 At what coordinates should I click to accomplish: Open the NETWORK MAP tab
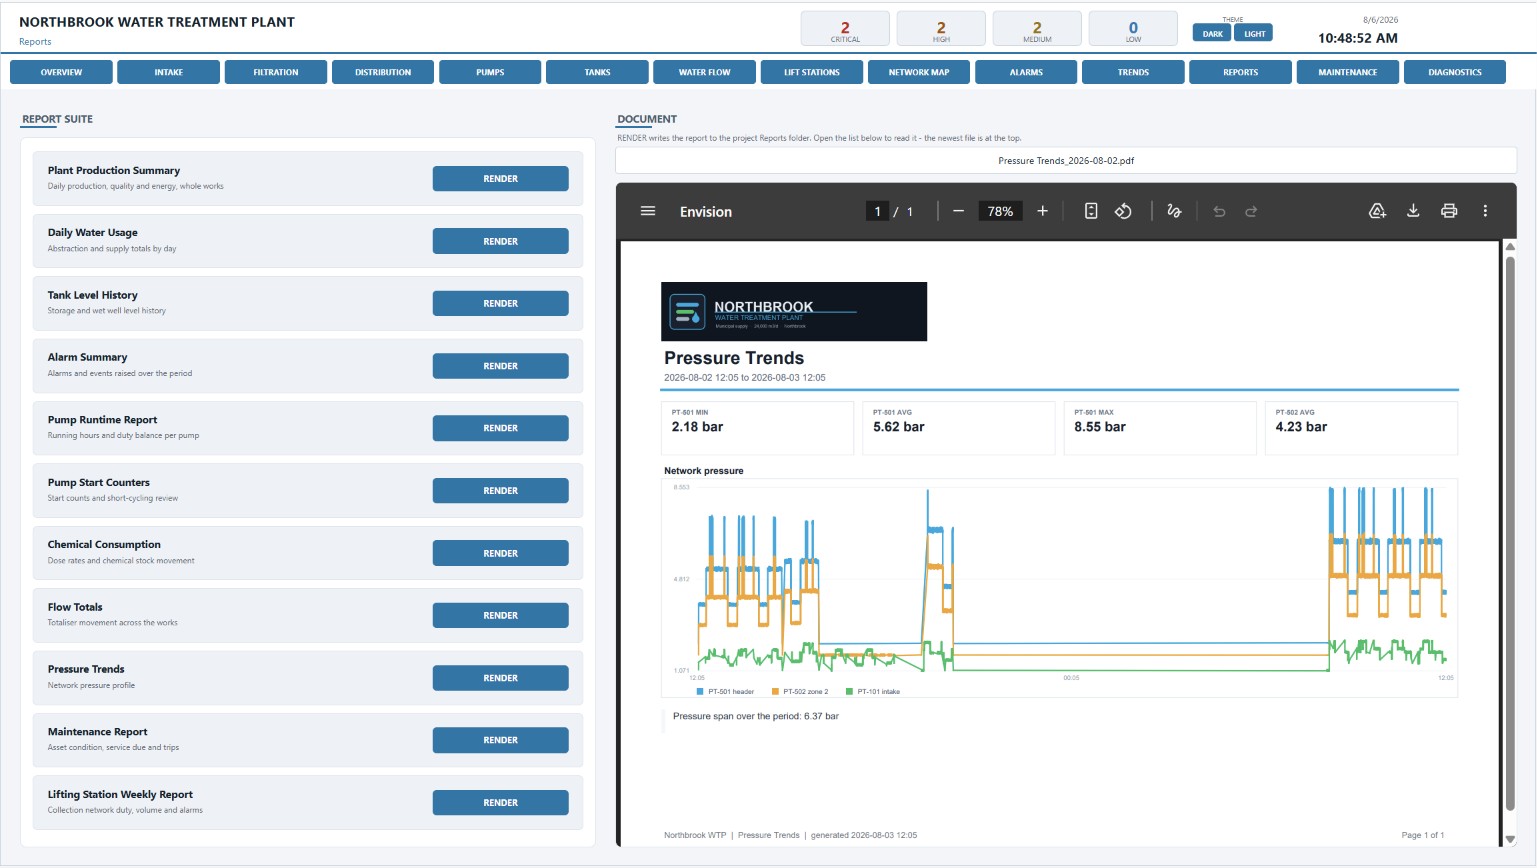(919, 72)
